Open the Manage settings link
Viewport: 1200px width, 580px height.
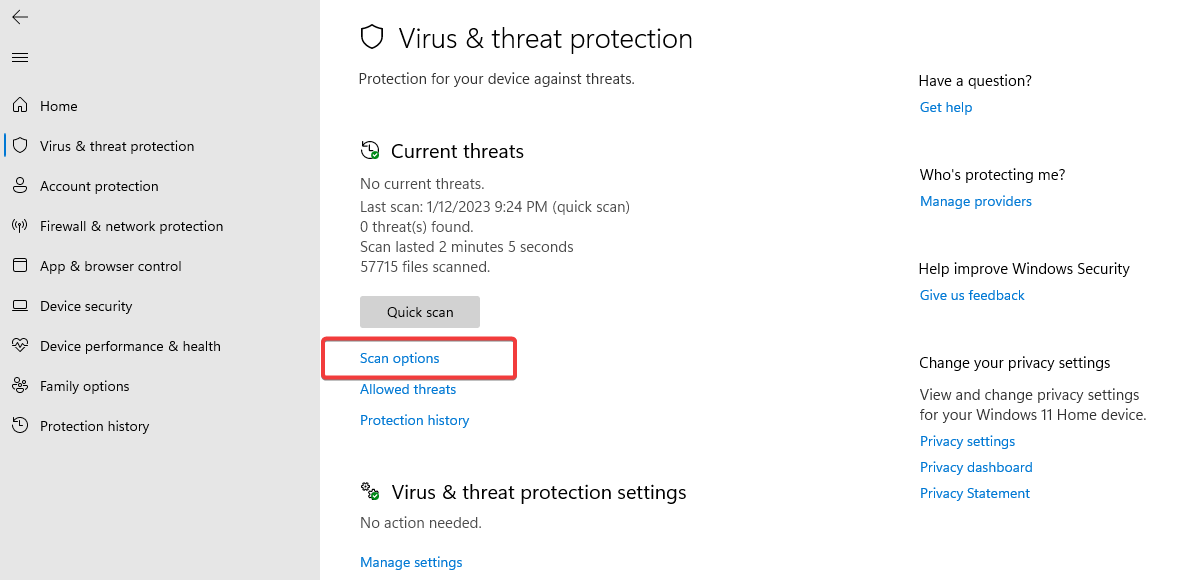[411, 562]
